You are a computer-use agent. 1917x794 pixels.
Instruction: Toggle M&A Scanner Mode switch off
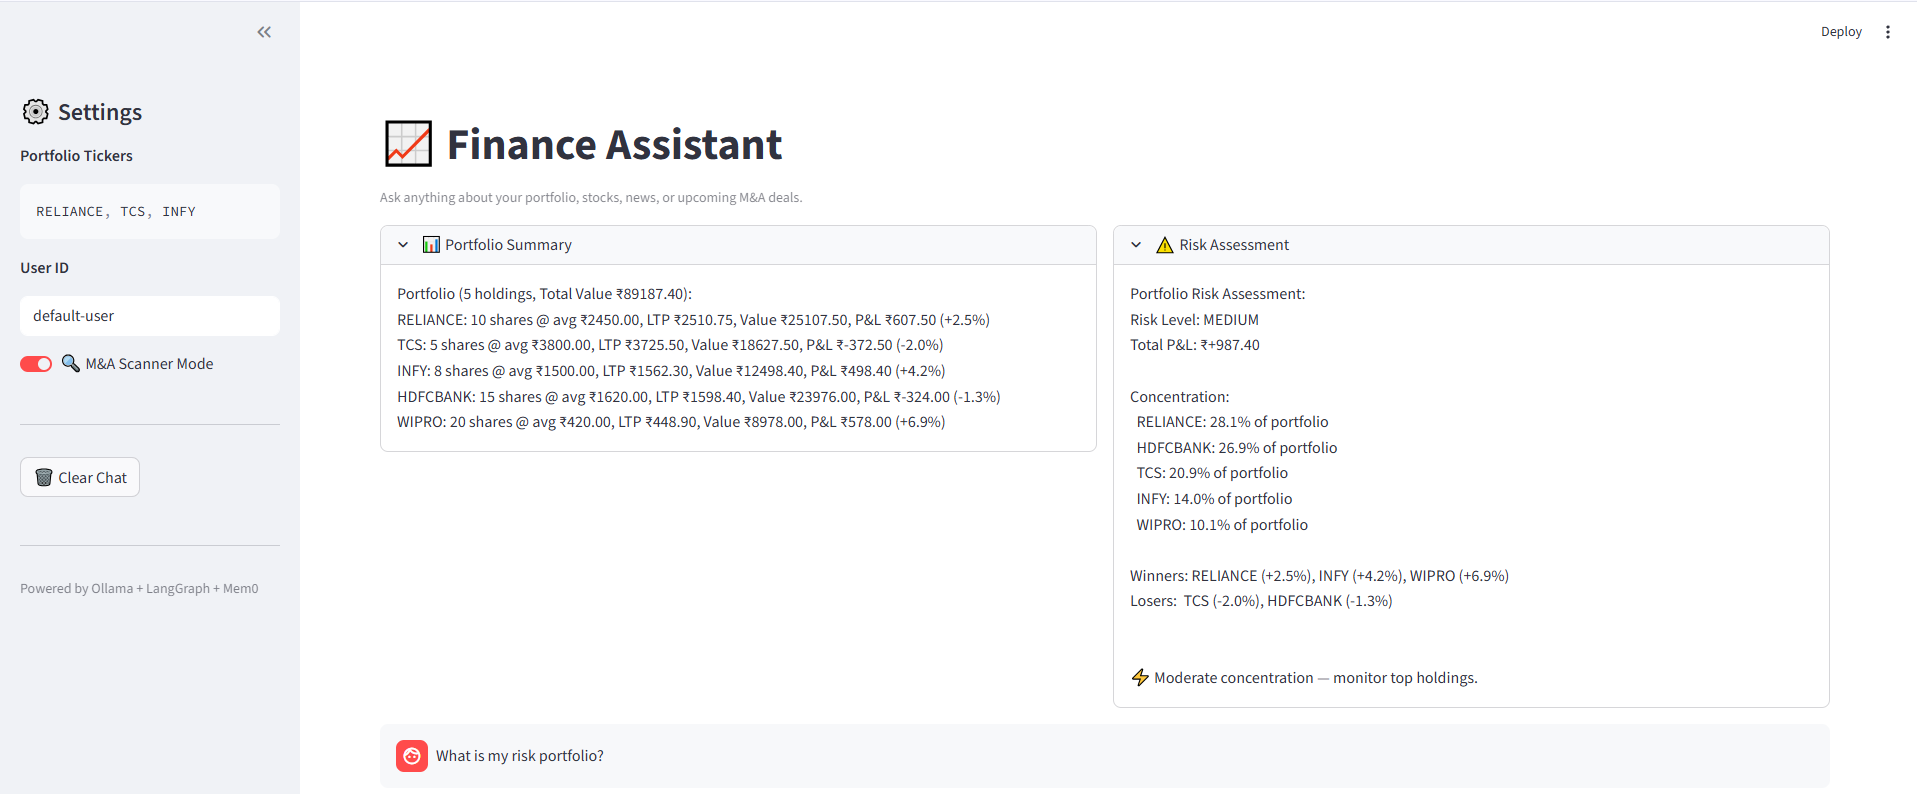(36, 364)
